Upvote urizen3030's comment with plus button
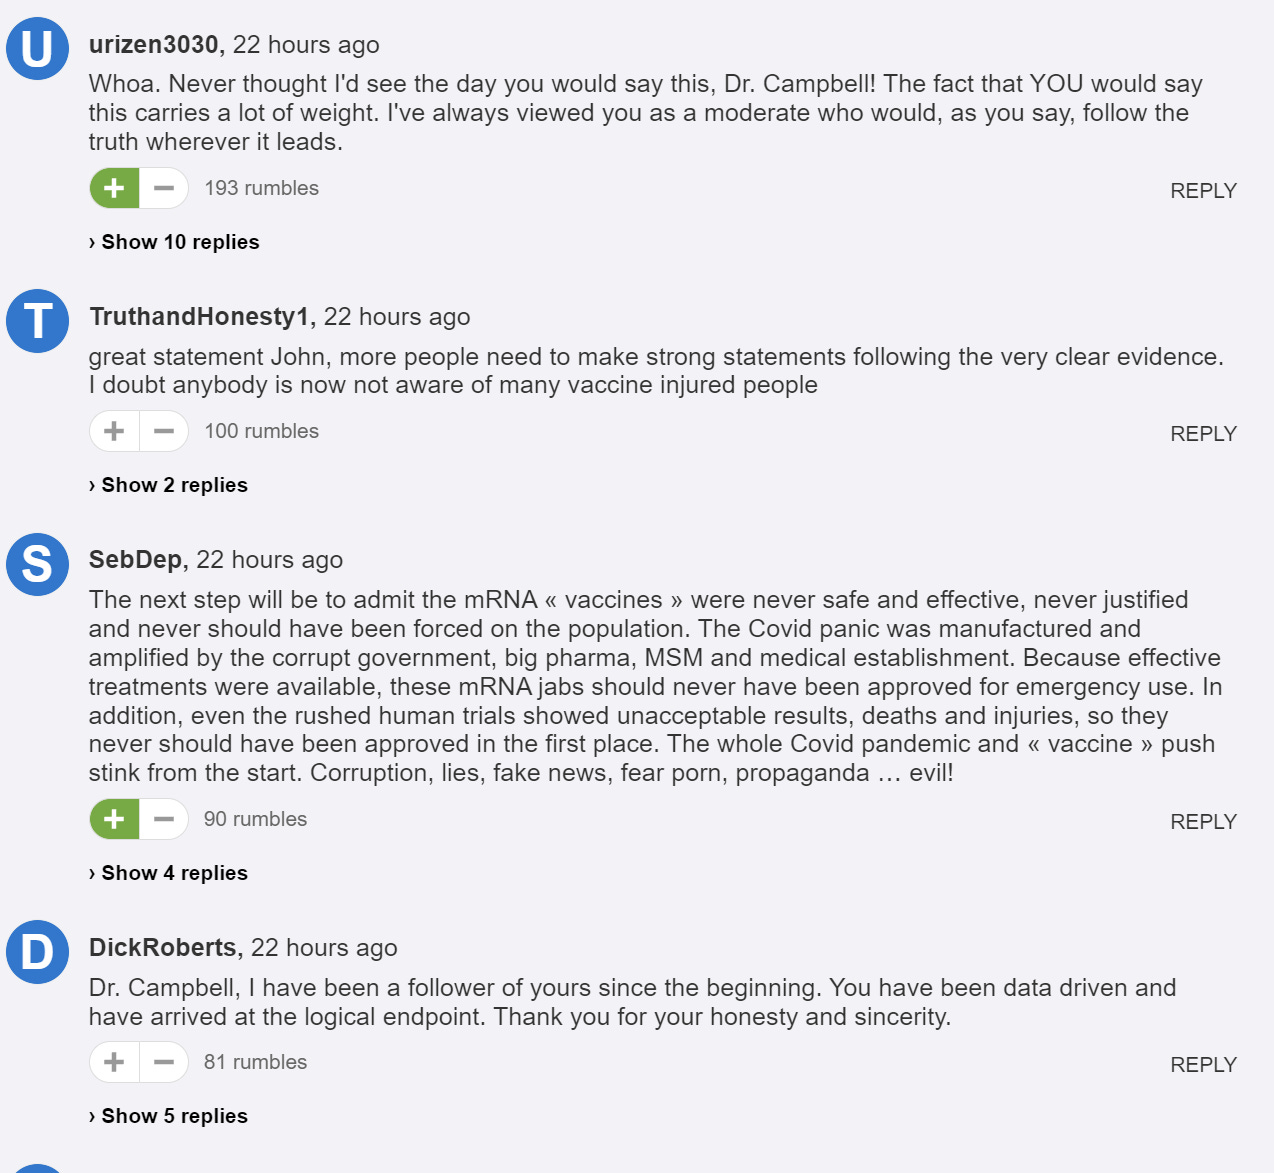 [x=114, y=188]
